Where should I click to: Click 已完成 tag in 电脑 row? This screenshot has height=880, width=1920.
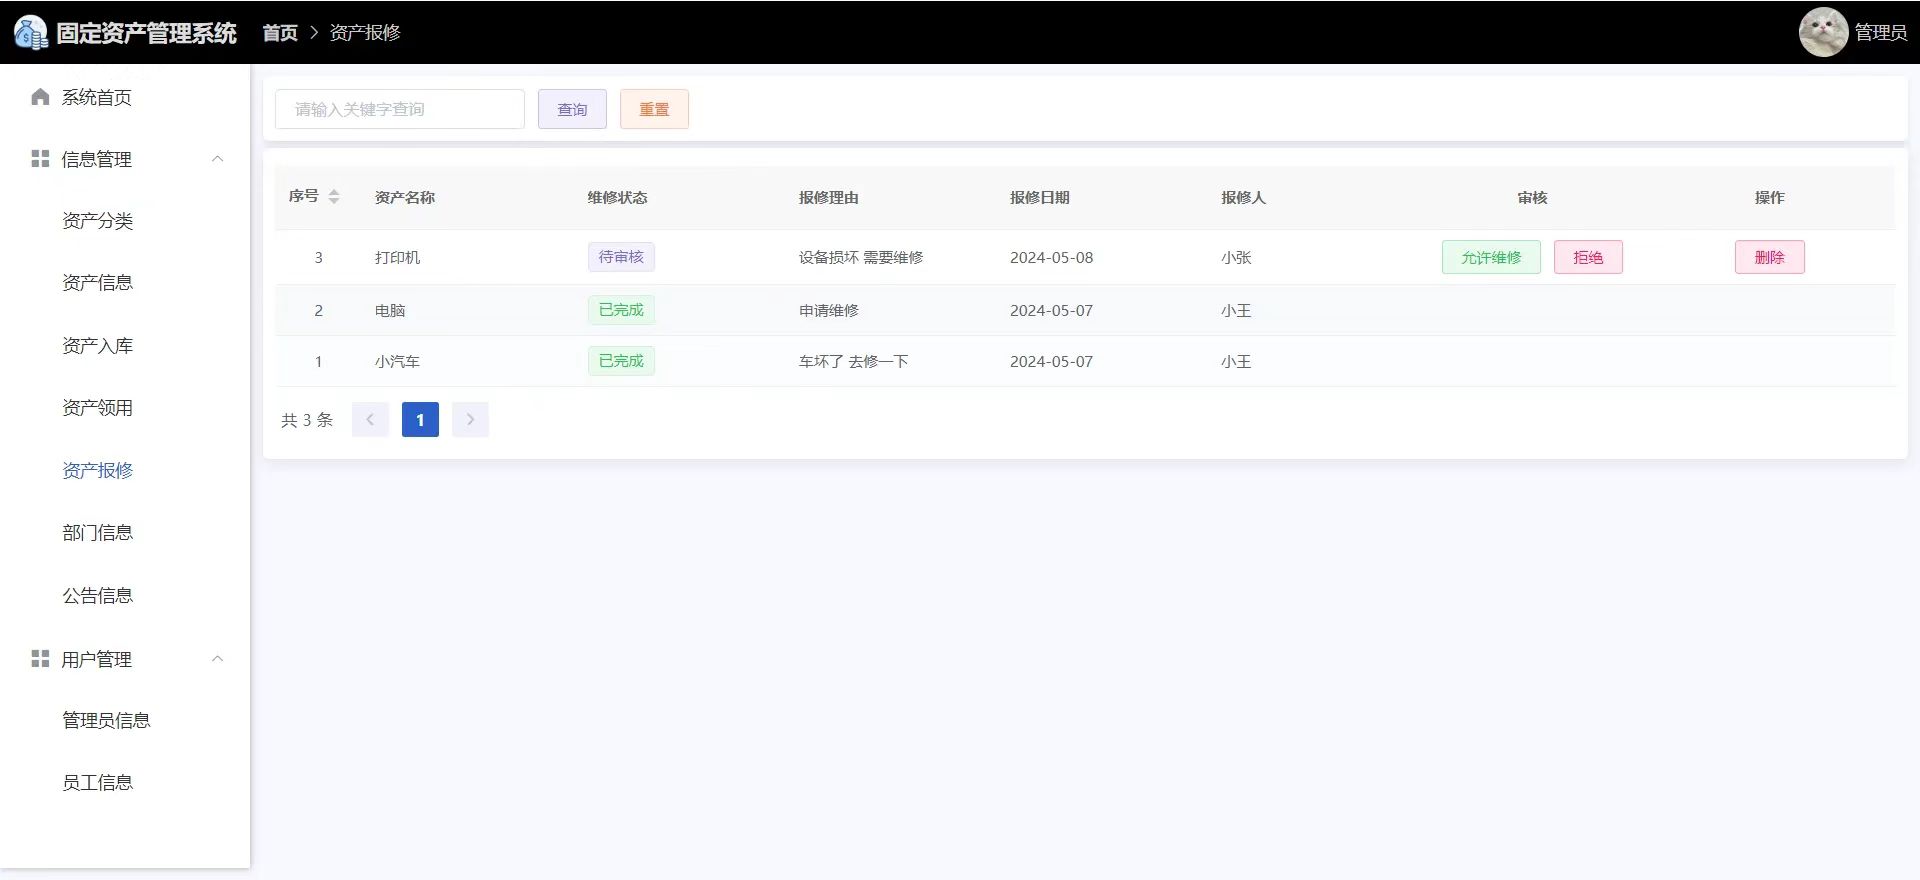point(621,310)
